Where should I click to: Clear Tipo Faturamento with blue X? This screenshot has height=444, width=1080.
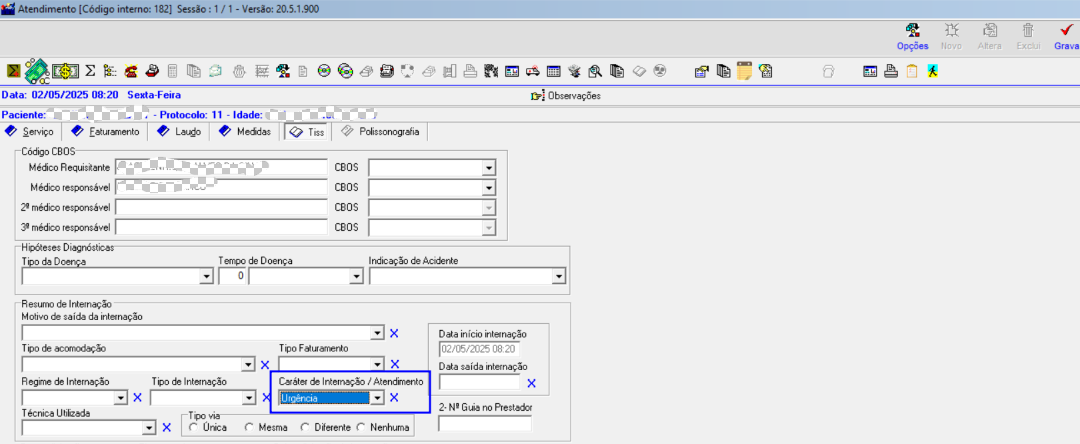coord(395,364)
